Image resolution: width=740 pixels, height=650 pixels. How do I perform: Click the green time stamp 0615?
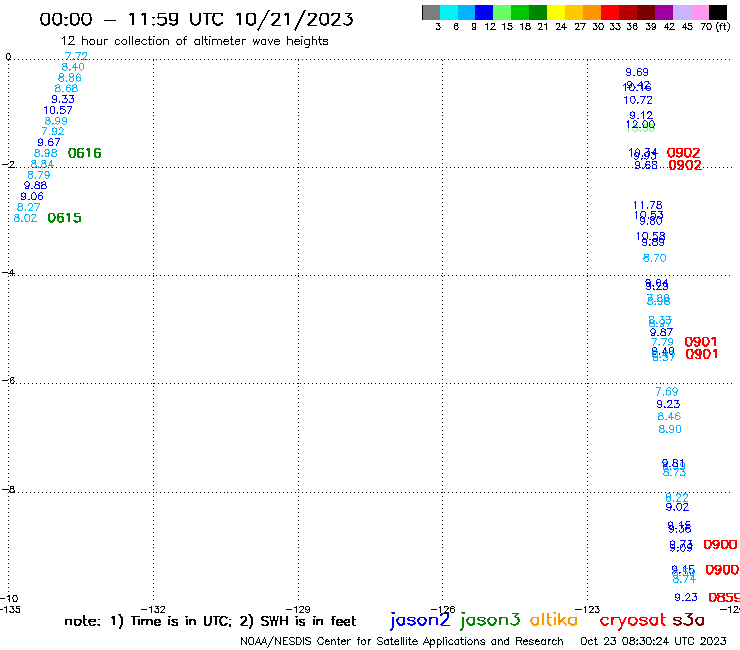pyautogui.click(x=64, y=218)
